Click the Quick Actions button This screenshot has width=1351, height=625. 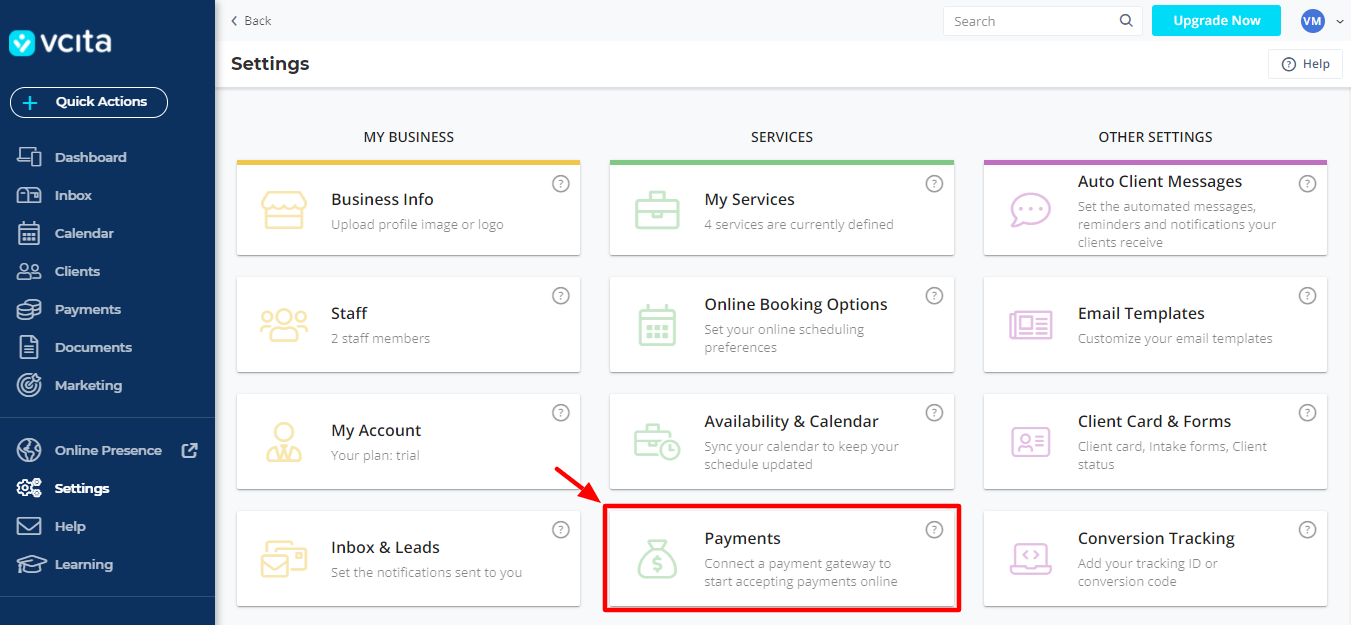pos(89,102)
